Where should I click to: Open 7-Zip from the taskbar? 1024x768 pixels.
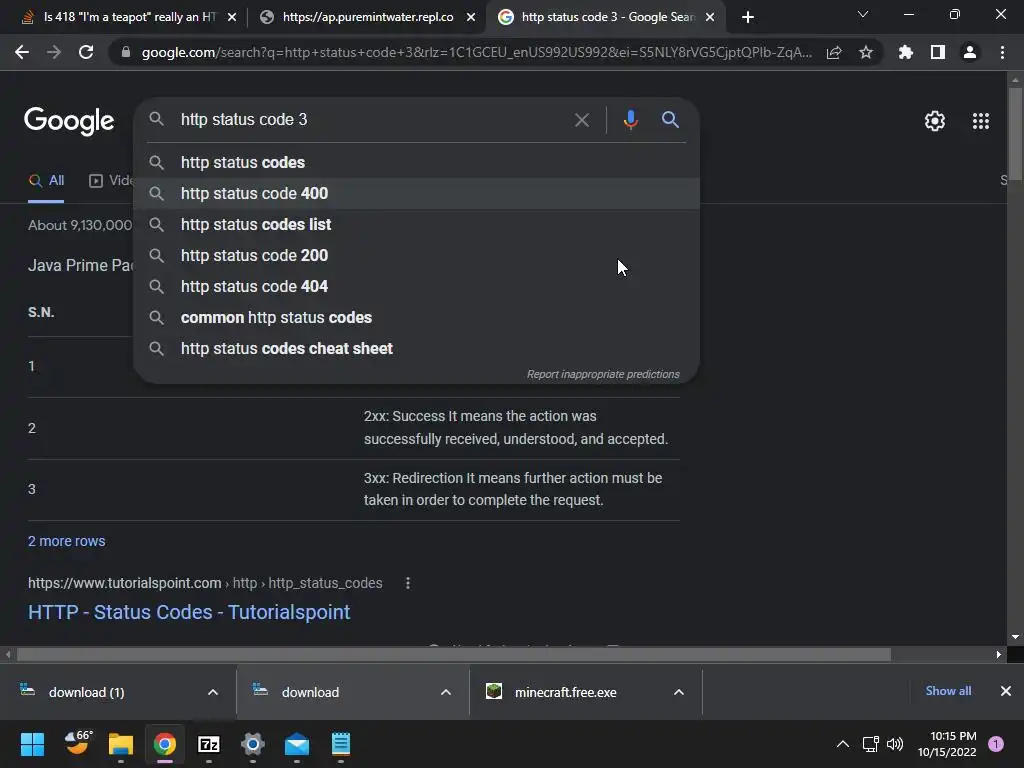[208, 744]
